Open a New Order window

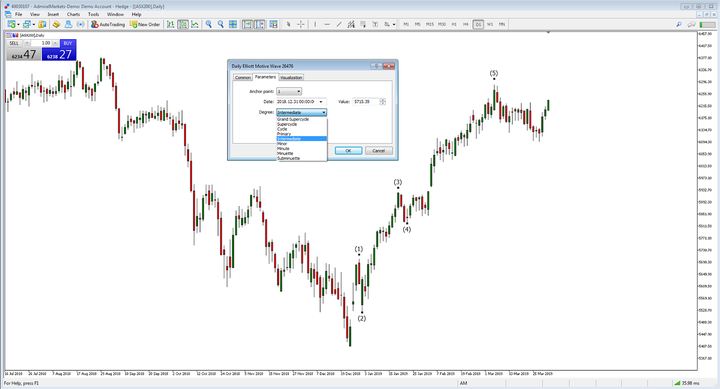click(145, 24)
